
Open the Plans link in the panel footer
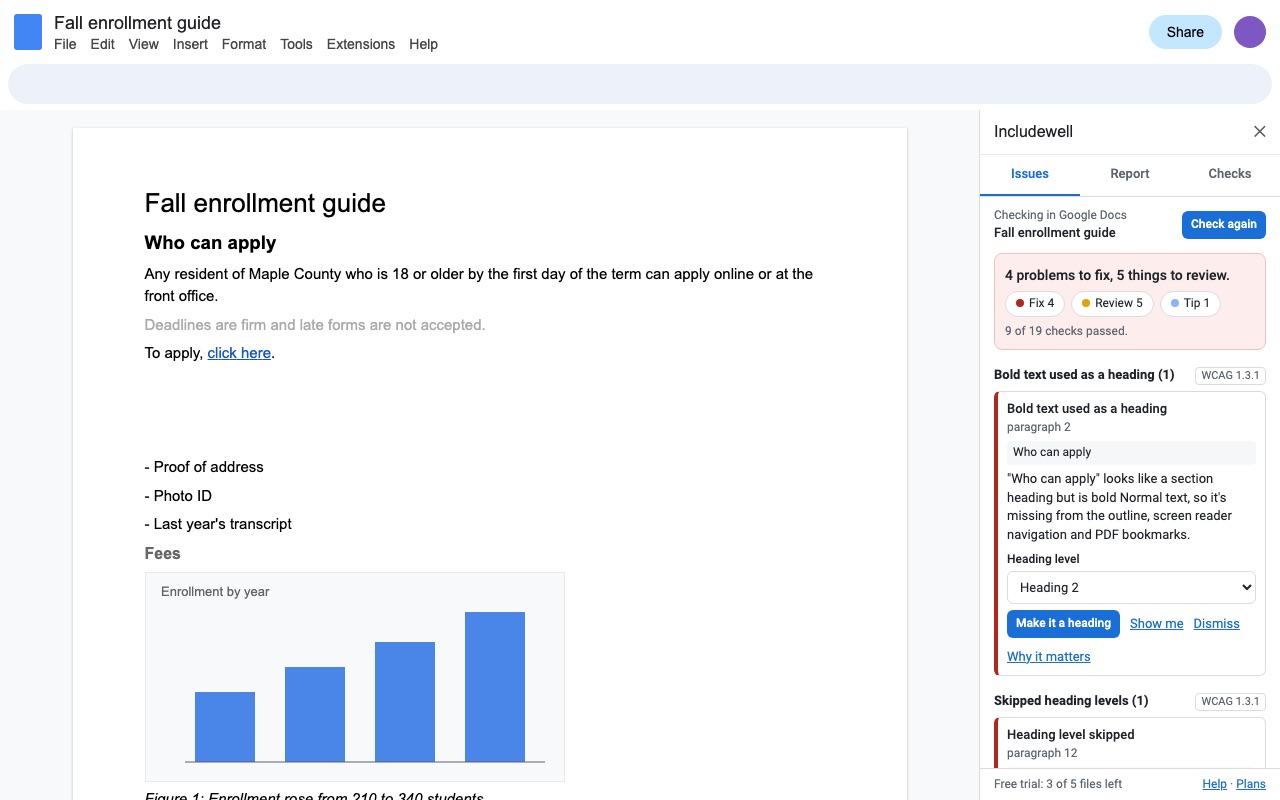tap(1251, 784)
